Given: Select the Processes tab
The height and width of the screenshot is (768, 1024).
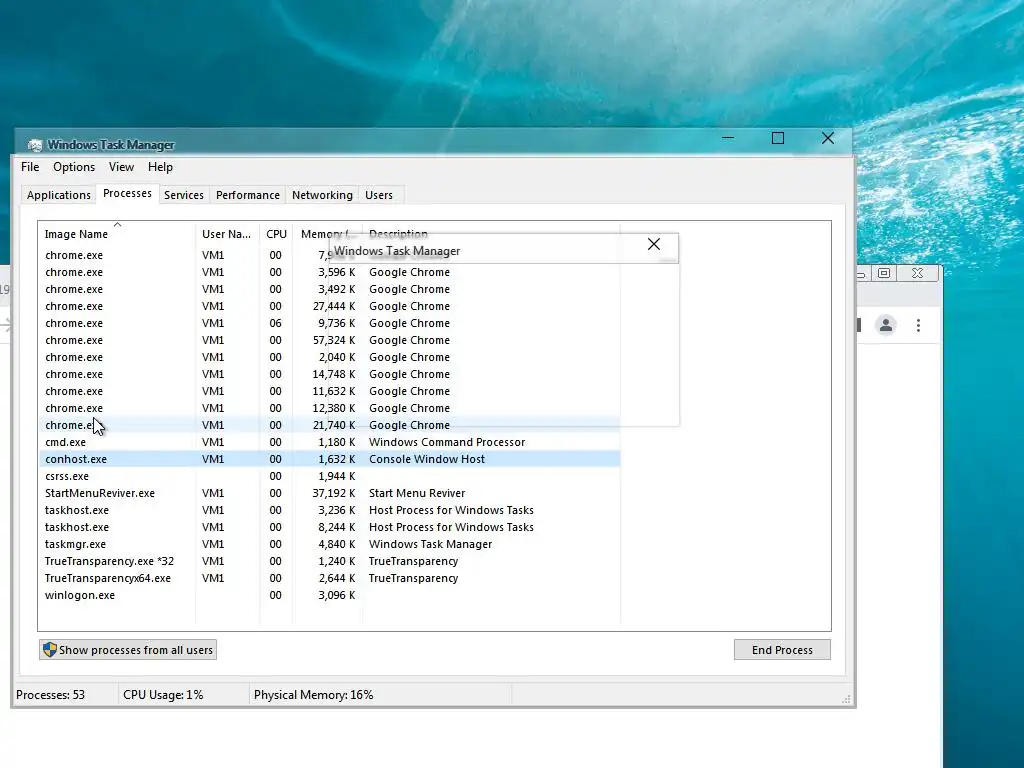Looking at the screenshot, I should [127, 193].
